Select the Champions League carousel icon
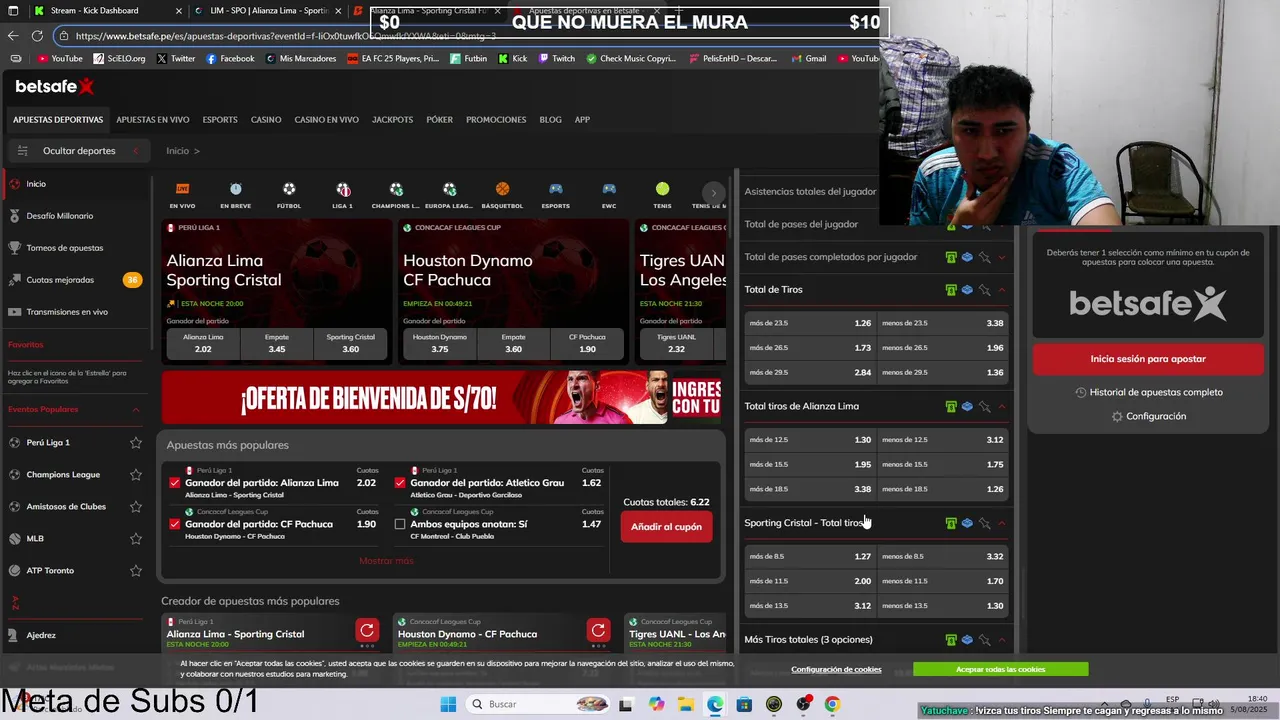Image resolution: width=1280 pixels, height=720 pixels. (x=396, y=189)
